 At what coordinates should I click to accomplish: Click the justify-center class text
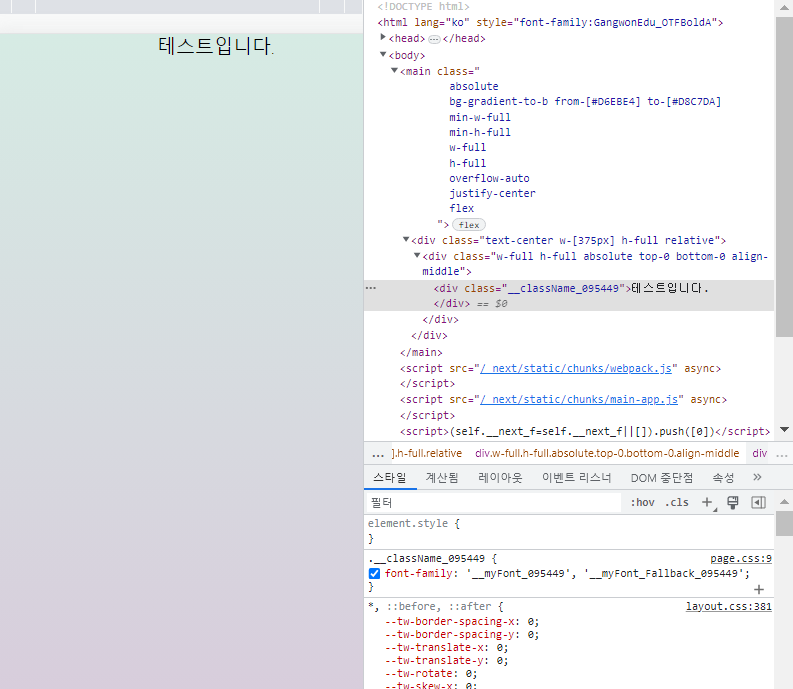(x=492, y=193)
